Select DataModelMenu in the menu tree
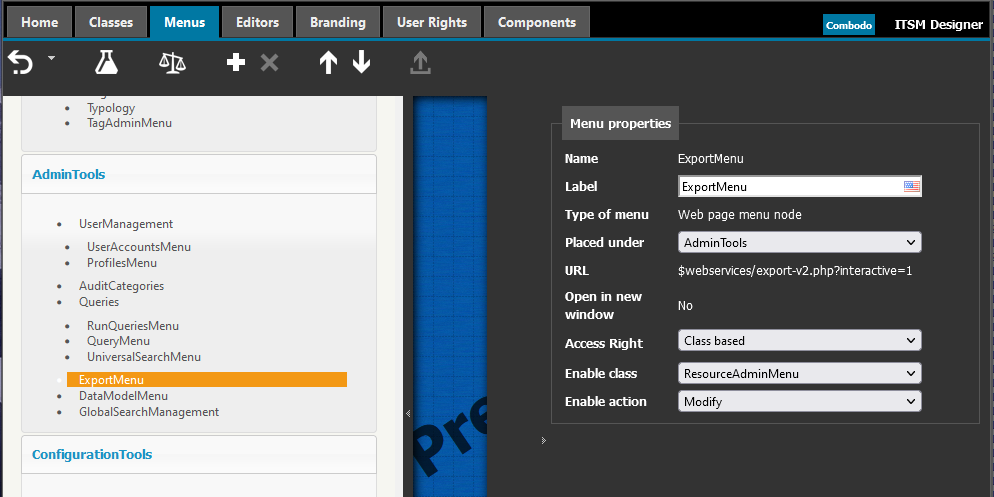994x497 pixels. 123,396
